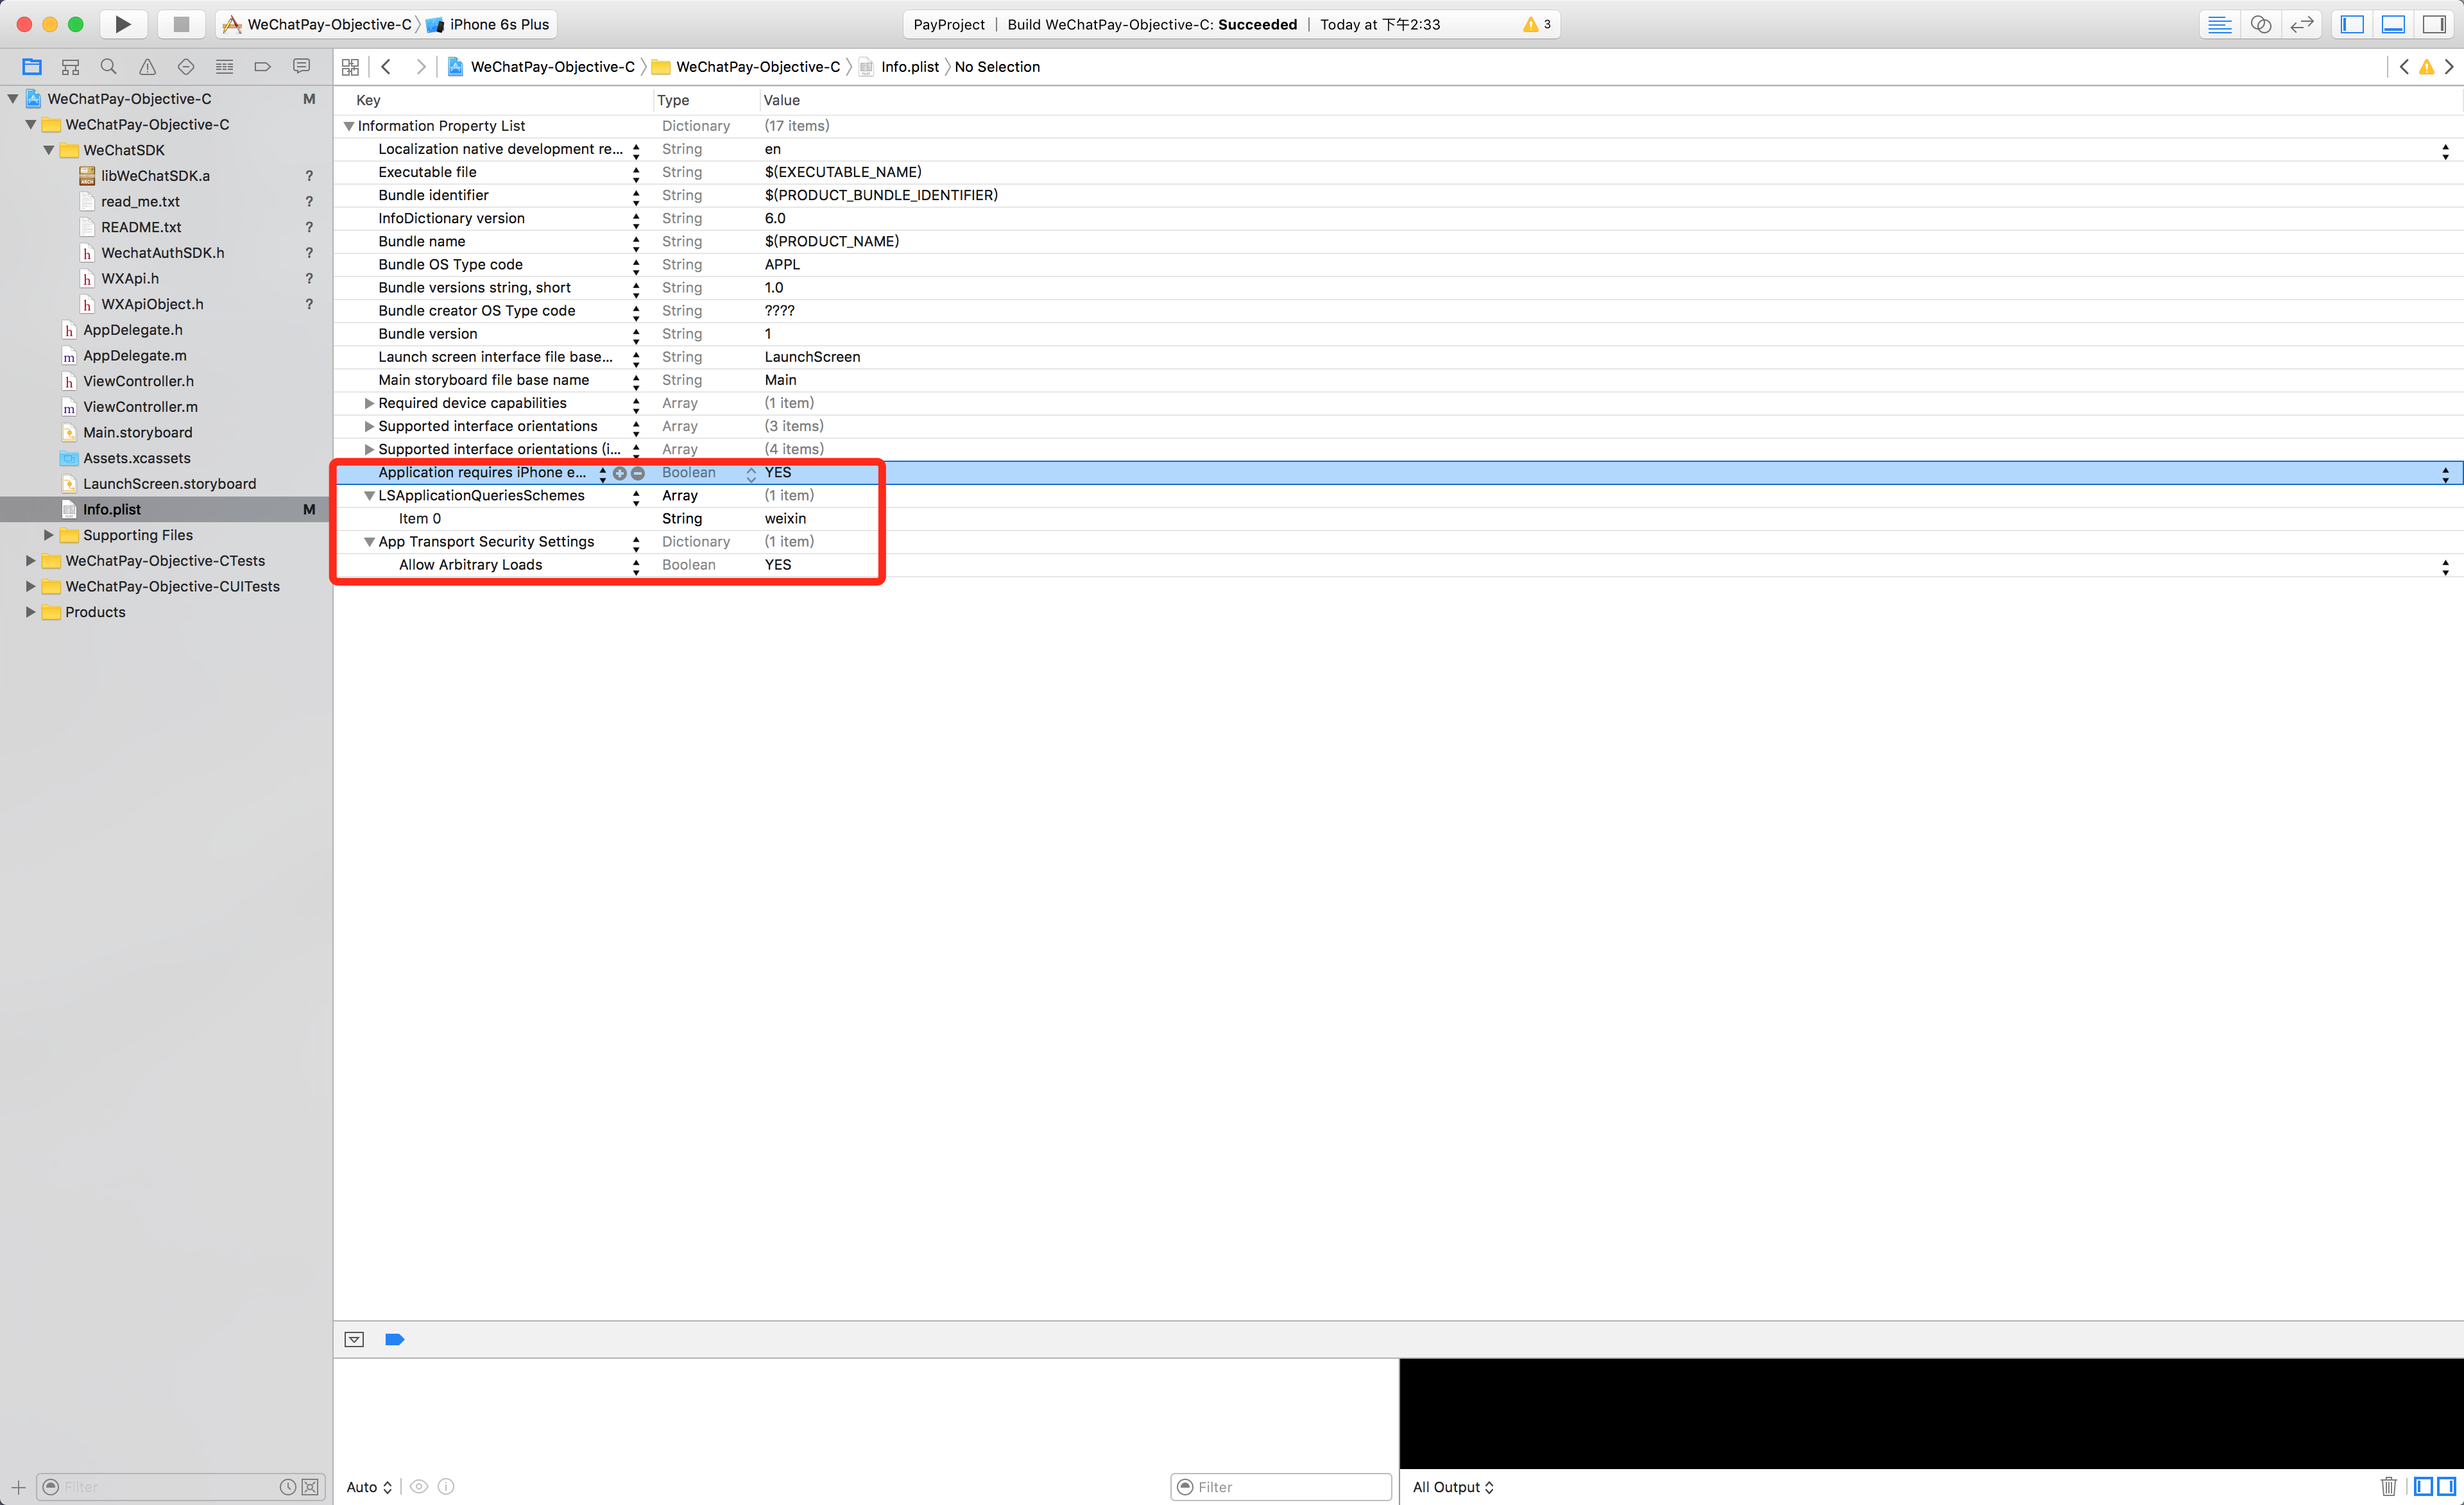
Task: Collapse the LSApplicationQueriesSchemes array
Action: 369,496
